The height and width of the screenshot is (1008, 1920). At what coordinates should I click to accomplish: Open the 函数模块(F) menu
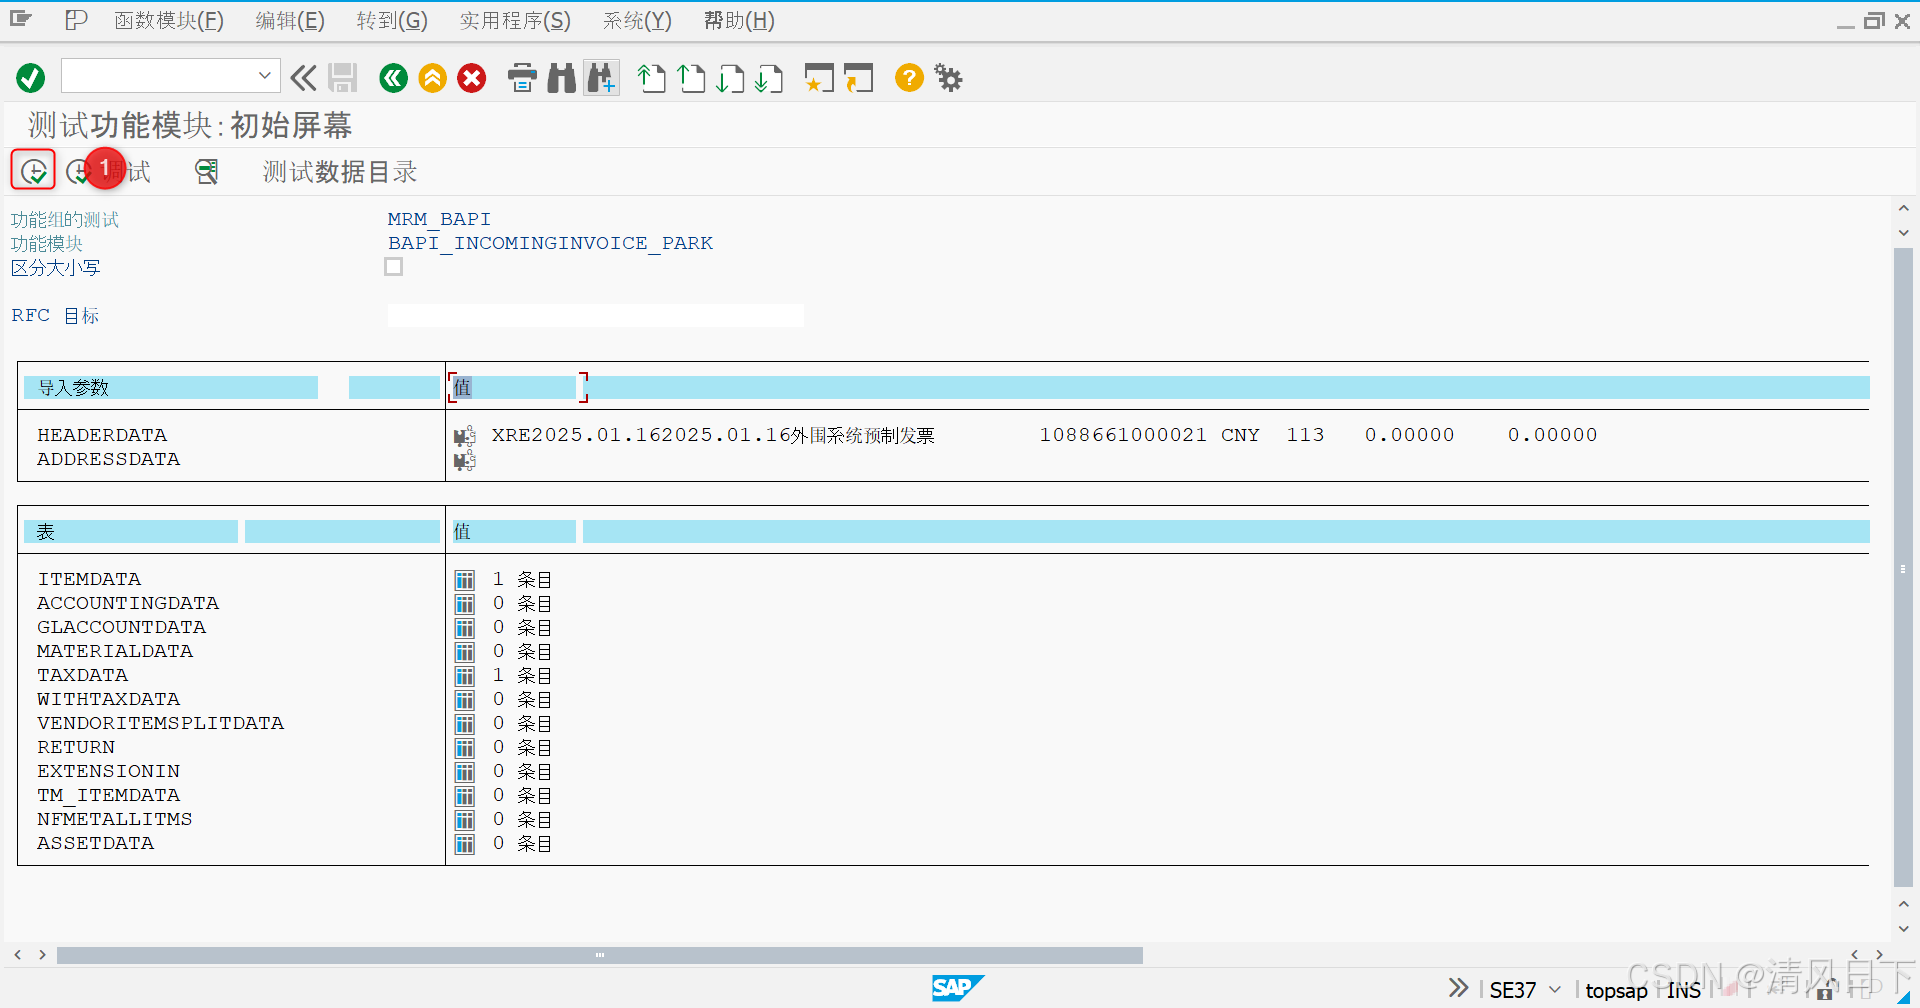click(168, 20)
